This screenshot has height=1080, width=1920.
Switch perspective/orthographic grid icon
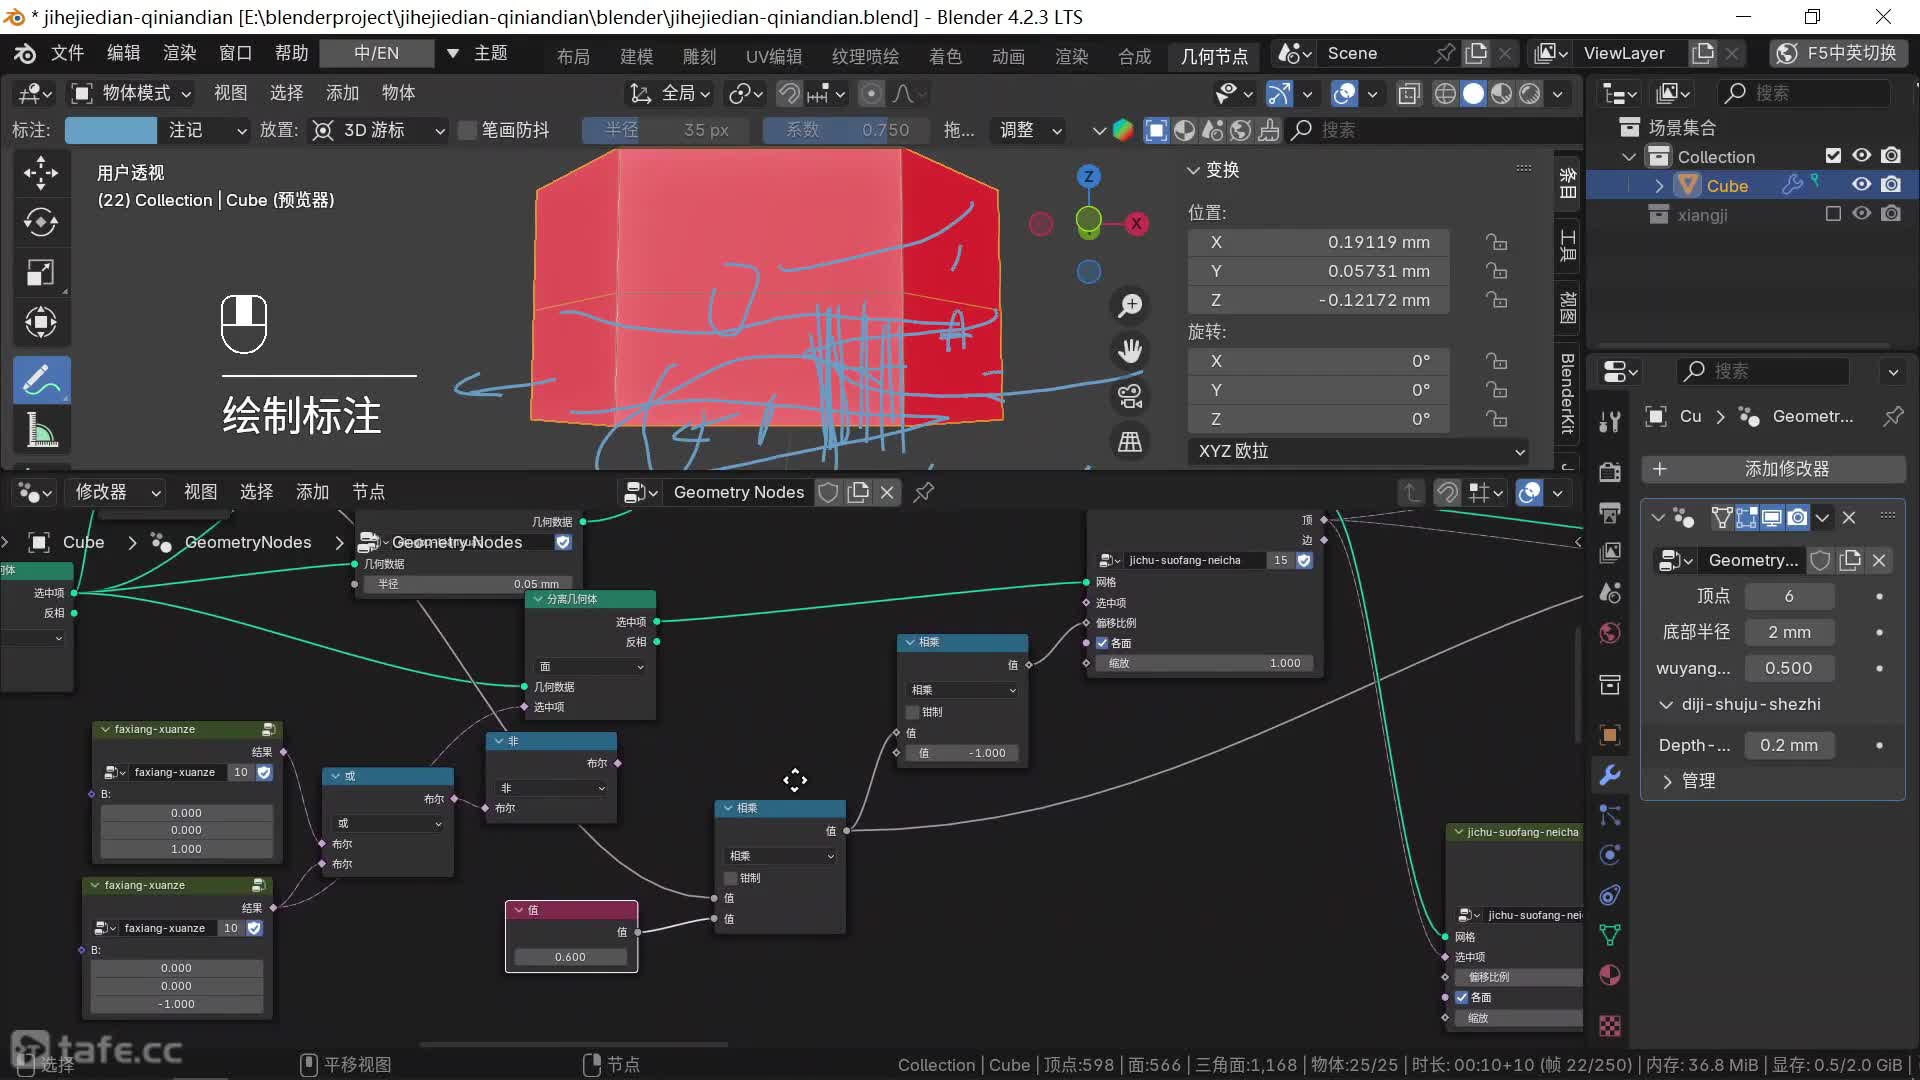[x=1130, y=441]
